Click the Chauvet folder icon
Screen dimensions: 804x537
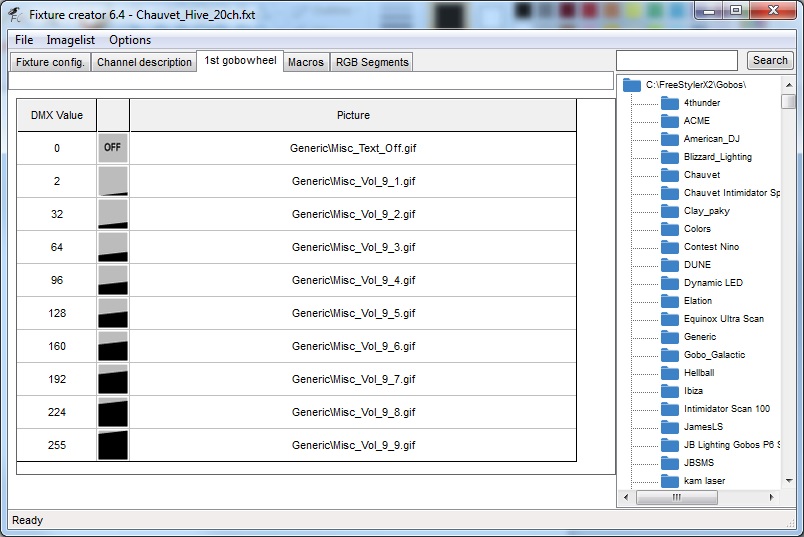(670, 175)
